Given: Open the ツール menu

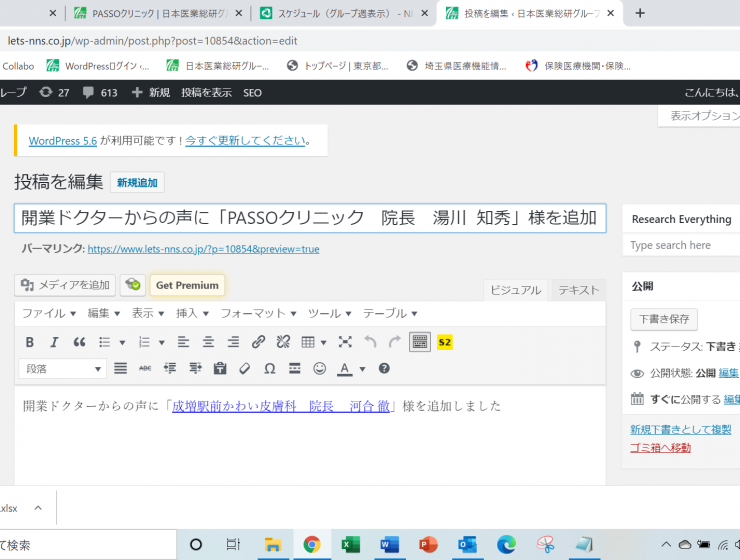Looking at the screenshot, I should click(329, 313).
